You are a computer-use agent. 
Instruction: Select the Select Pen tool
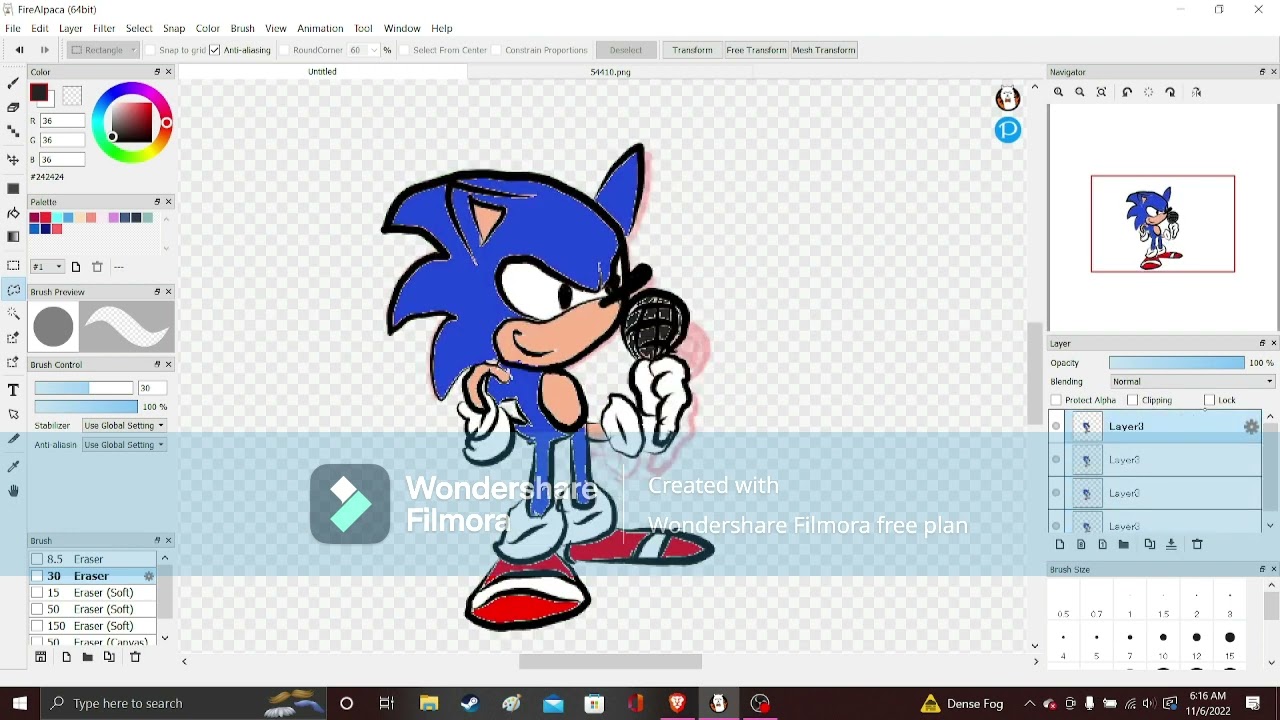click(13, 338)
